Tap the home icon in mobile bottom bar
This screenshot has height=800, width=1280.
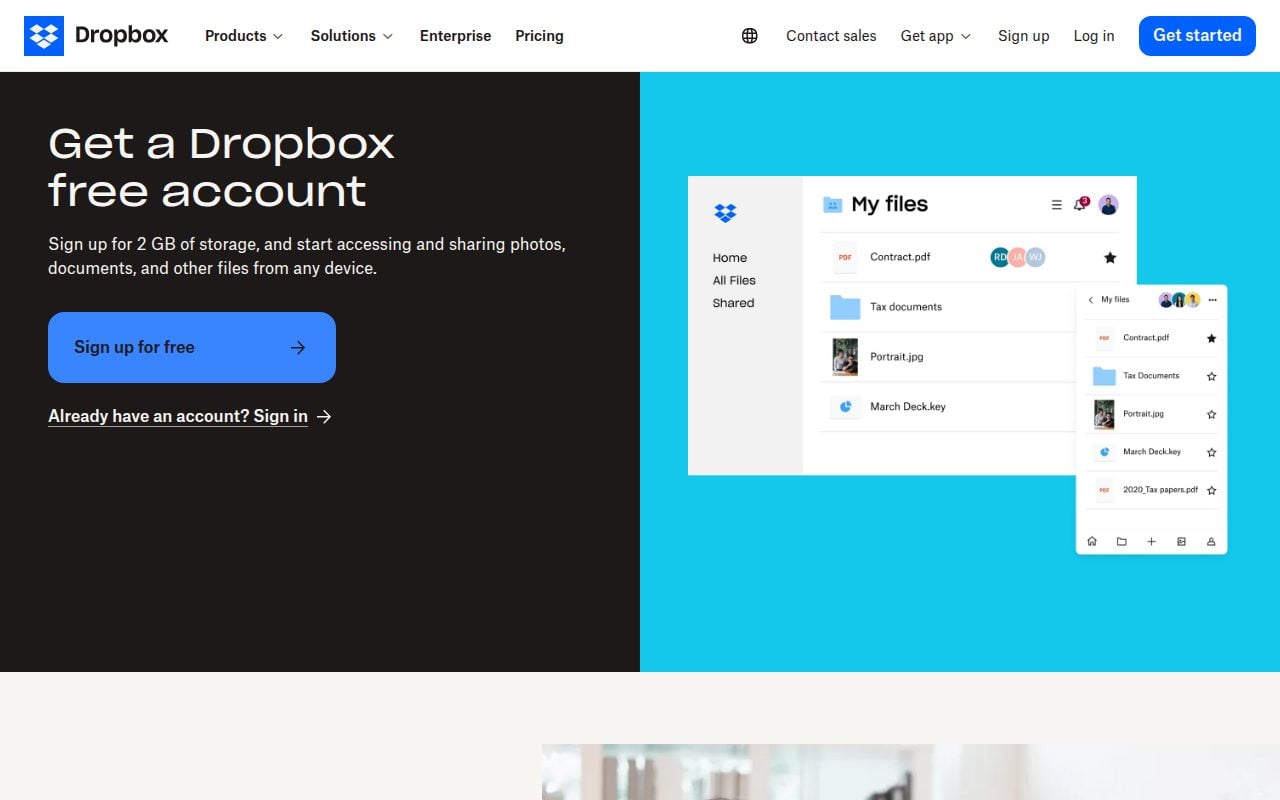1092,541
